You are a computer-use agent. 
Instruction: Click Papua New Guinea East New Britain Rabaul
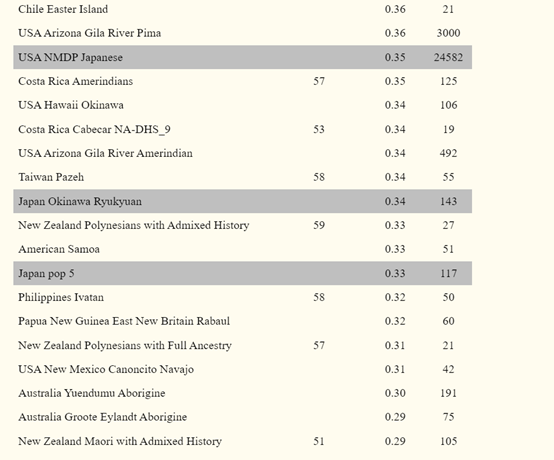(124, 321)
